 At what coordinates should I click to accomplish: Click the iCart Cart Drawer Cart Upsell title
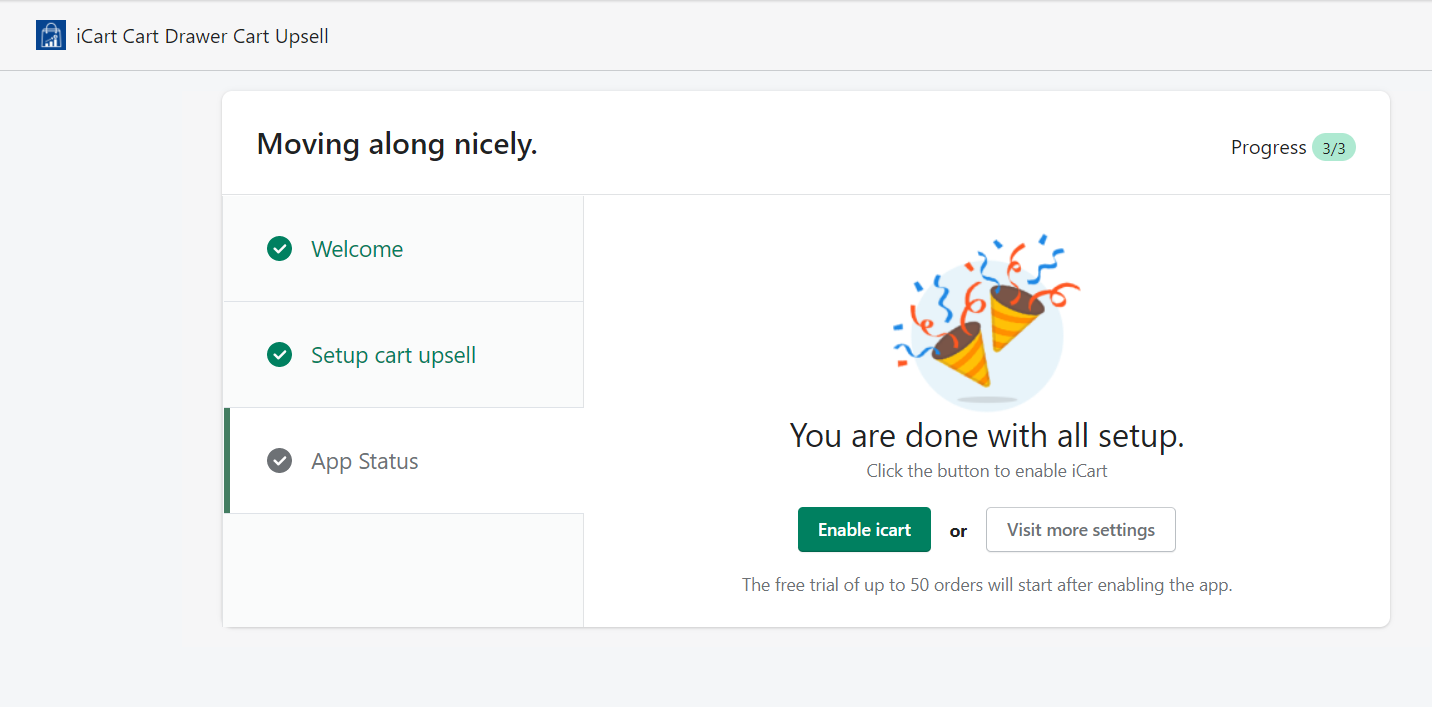point(202,36)
